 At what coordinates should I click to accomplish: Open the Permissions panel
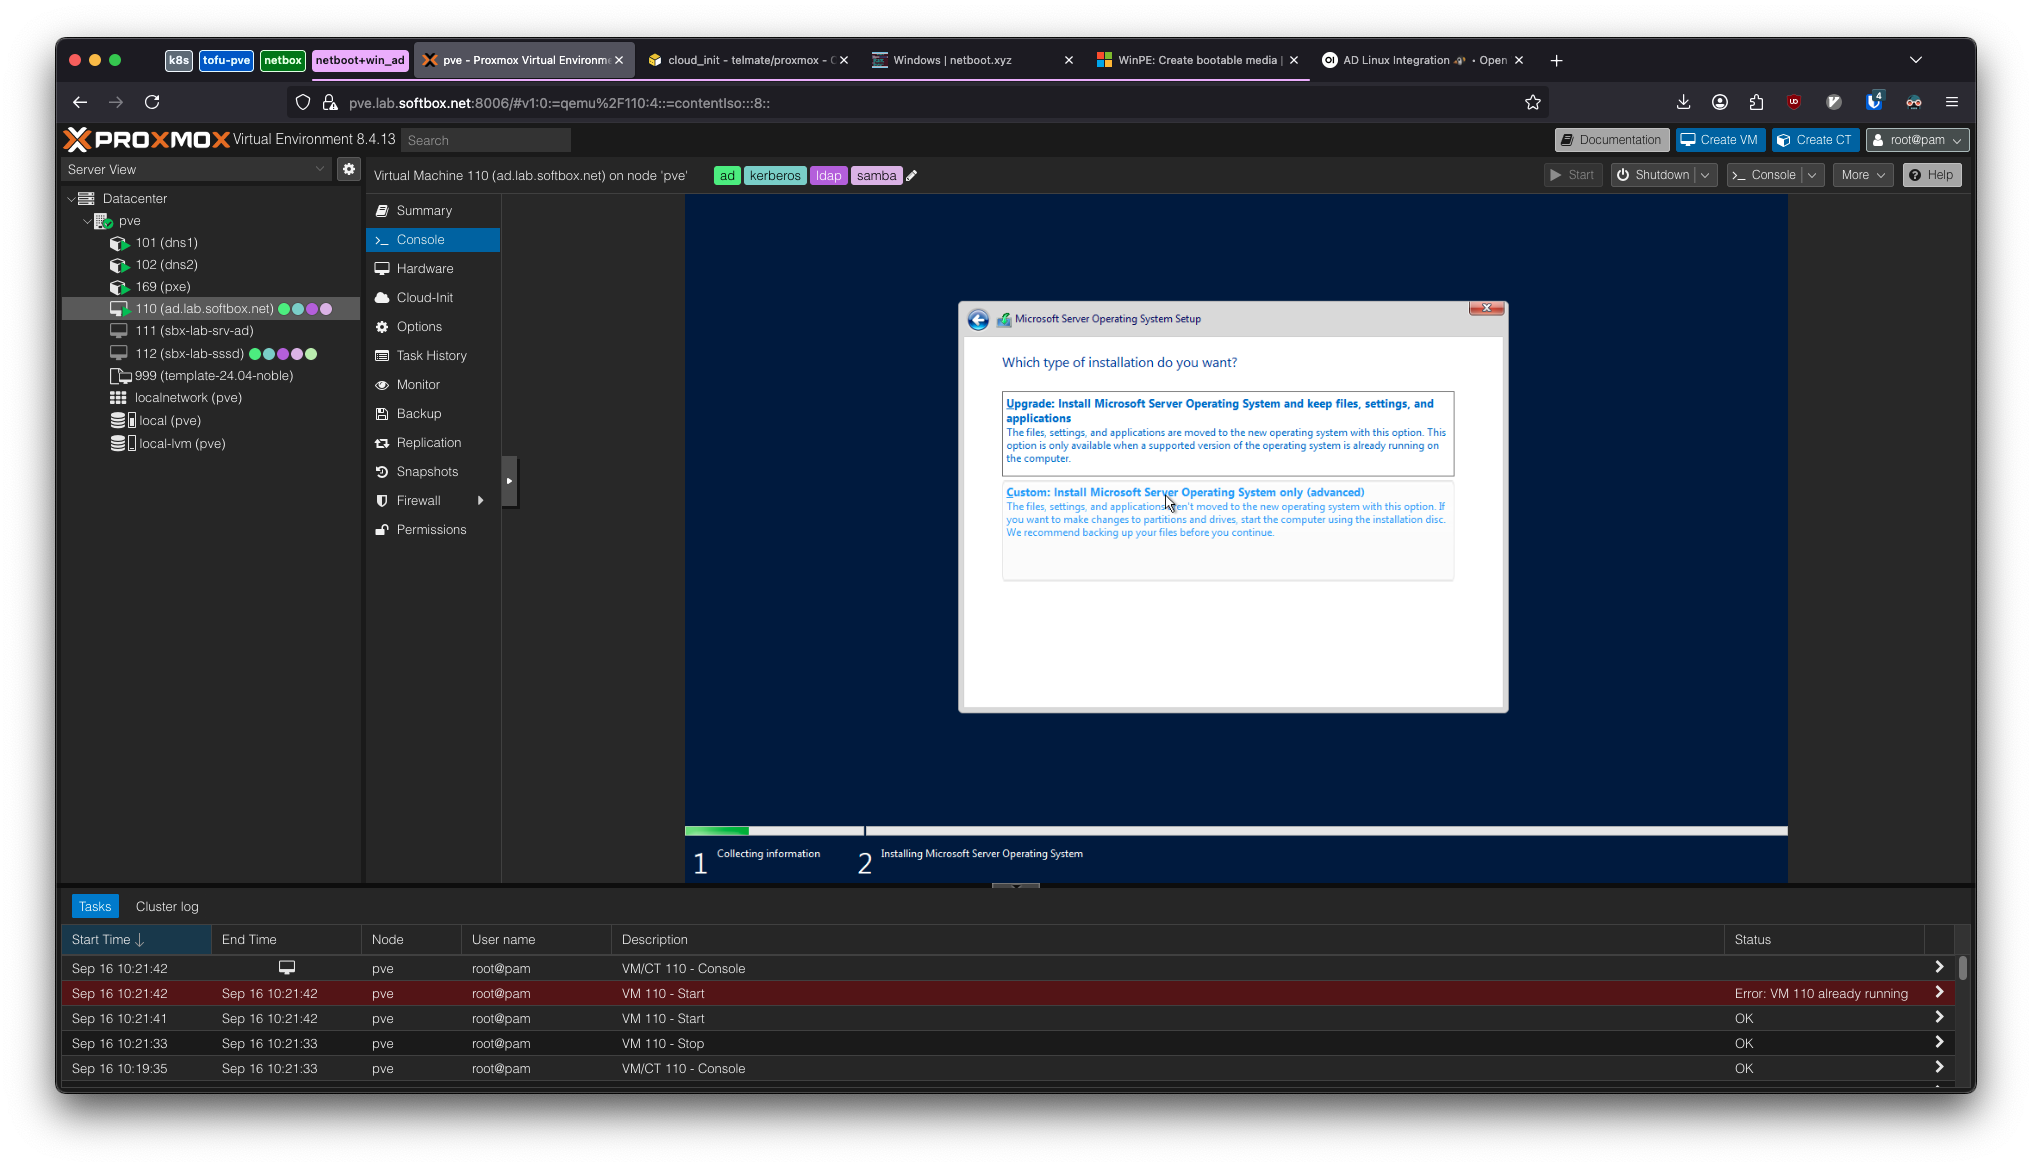(x=431, y=529)
